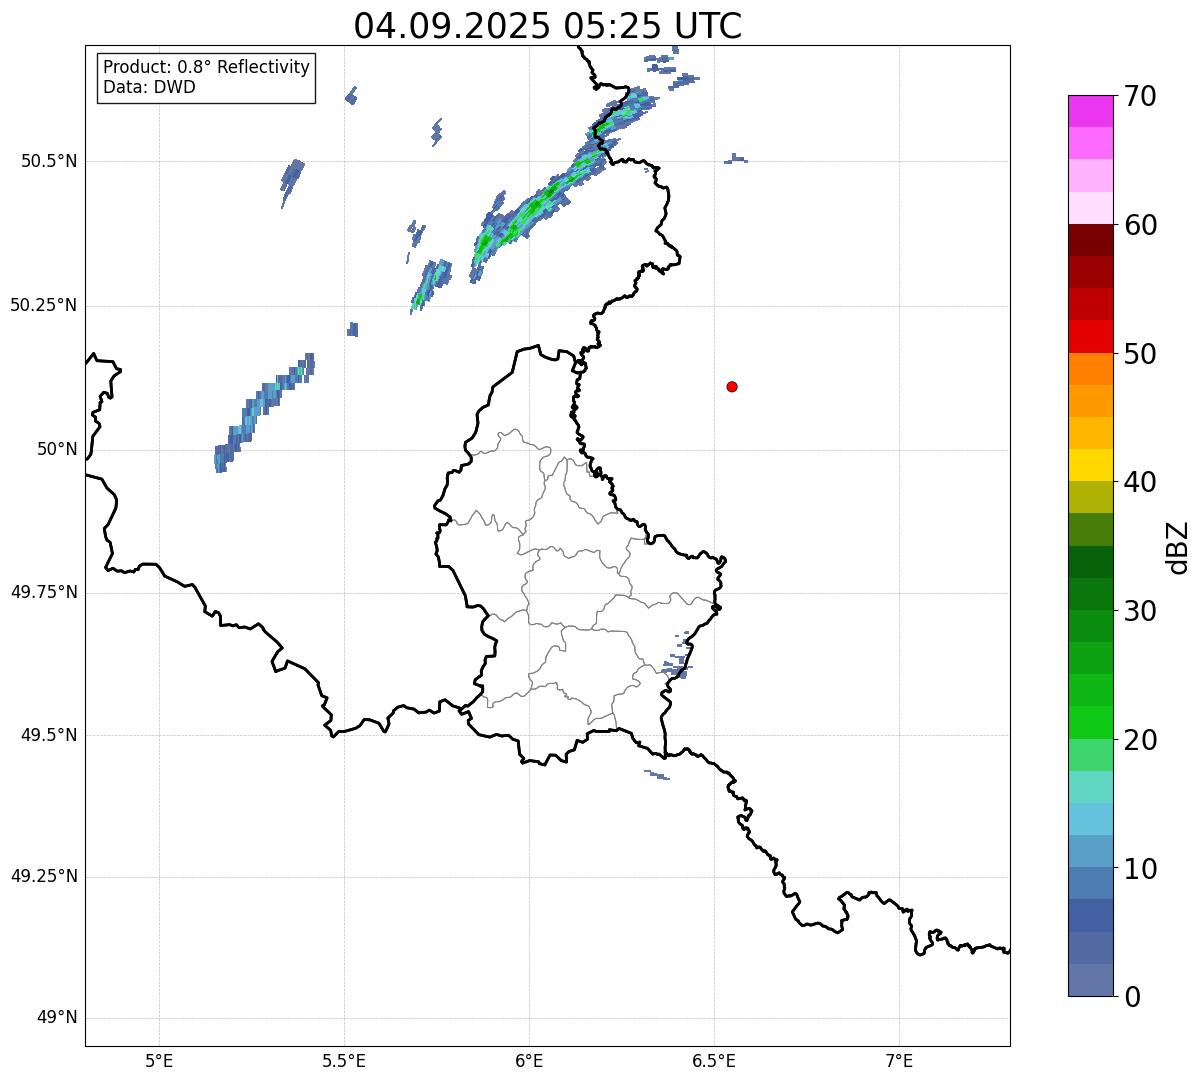Image resolution: width=1202 pixels, height=1081 pixels.
Task: Click the magenta top colorbar swatch
Action: pyautogui.click(x=1090, y=111)
